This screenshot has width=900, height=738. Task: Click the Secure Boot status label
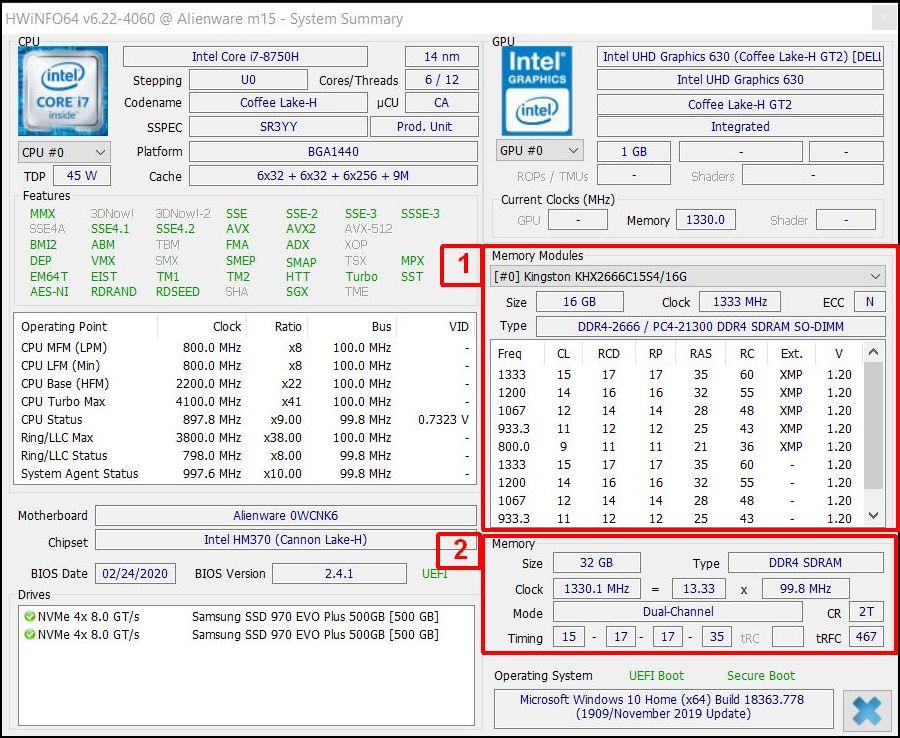coord(761,675)
